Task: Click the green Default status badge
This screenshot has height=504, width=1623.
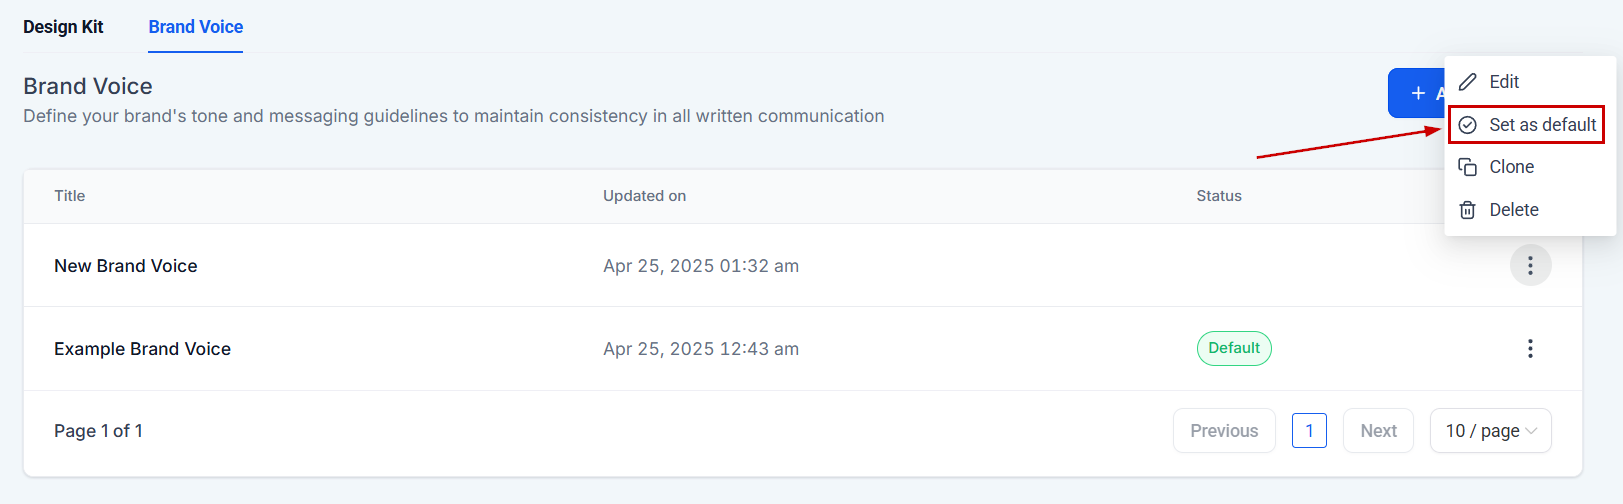Action: (x=1234, y=348)
